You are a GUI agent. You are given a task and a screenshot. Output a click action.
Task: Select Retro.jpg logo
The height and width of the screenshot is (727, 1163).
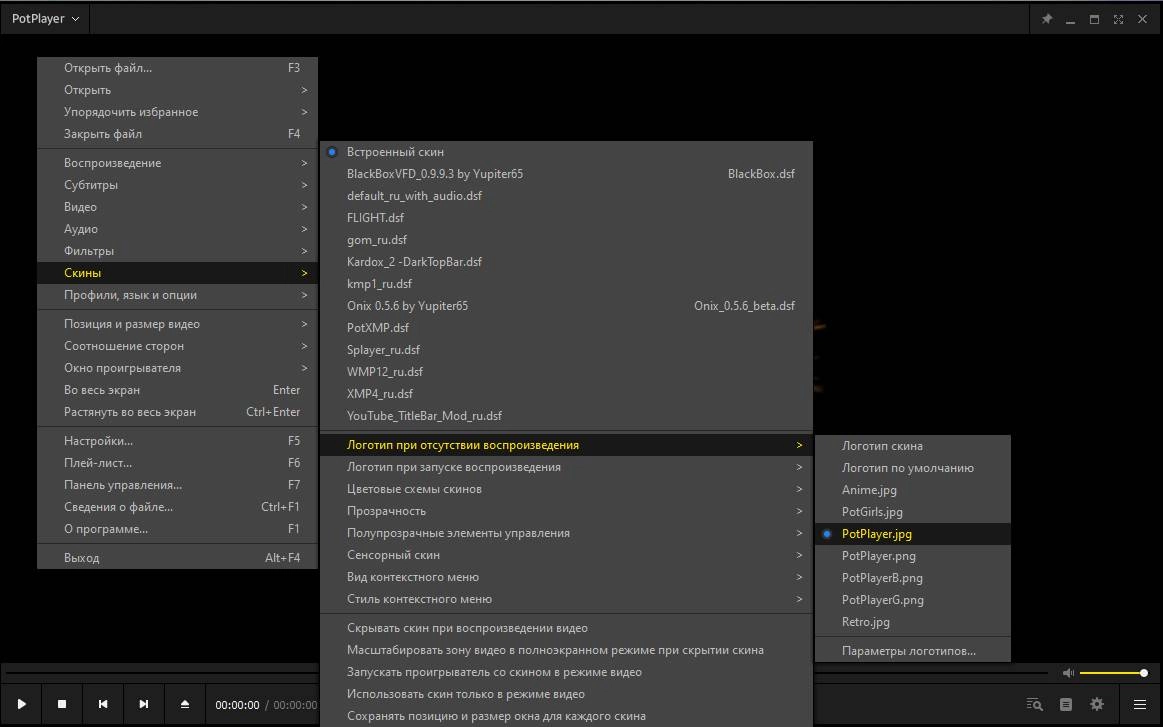click(913, 622)
